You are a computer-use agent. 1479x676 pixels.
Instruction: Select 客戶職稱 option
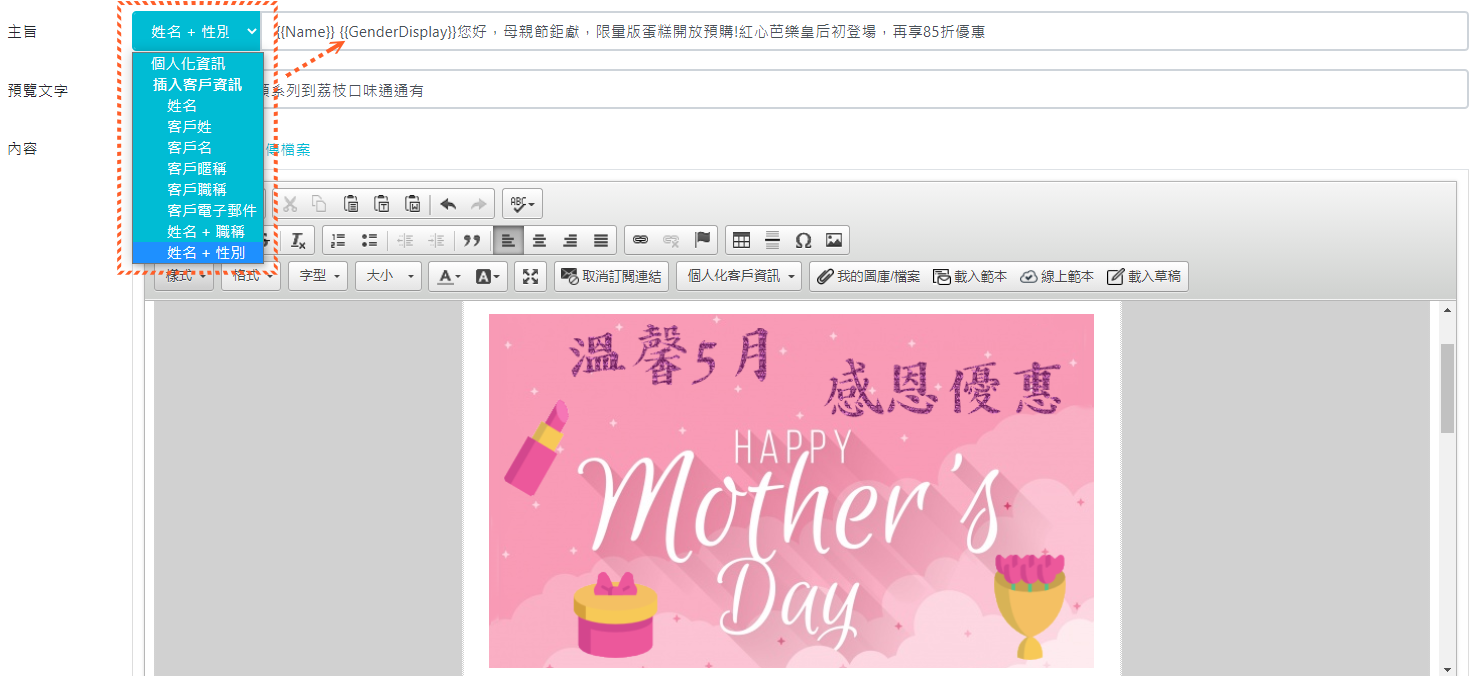click(x=198, y=189)
